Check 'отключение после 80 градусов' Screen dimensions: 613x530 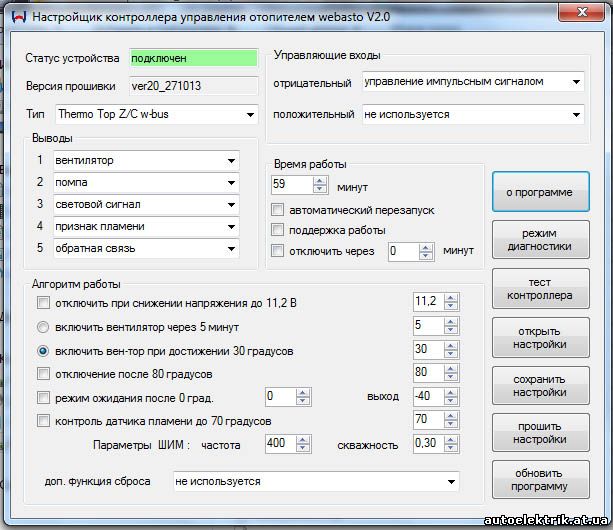[43, 374]
